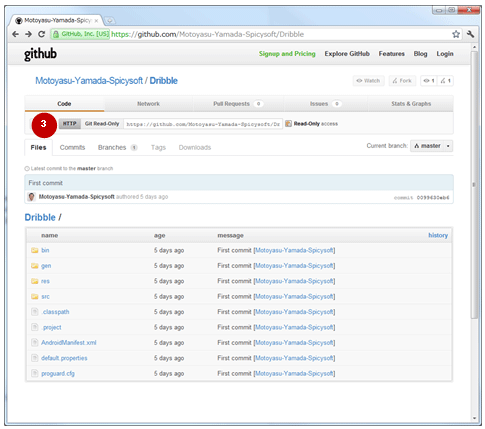The height and width of the screenshot is (429, 485).
Task: Bookmark page with the star icon
Action: 456,34
